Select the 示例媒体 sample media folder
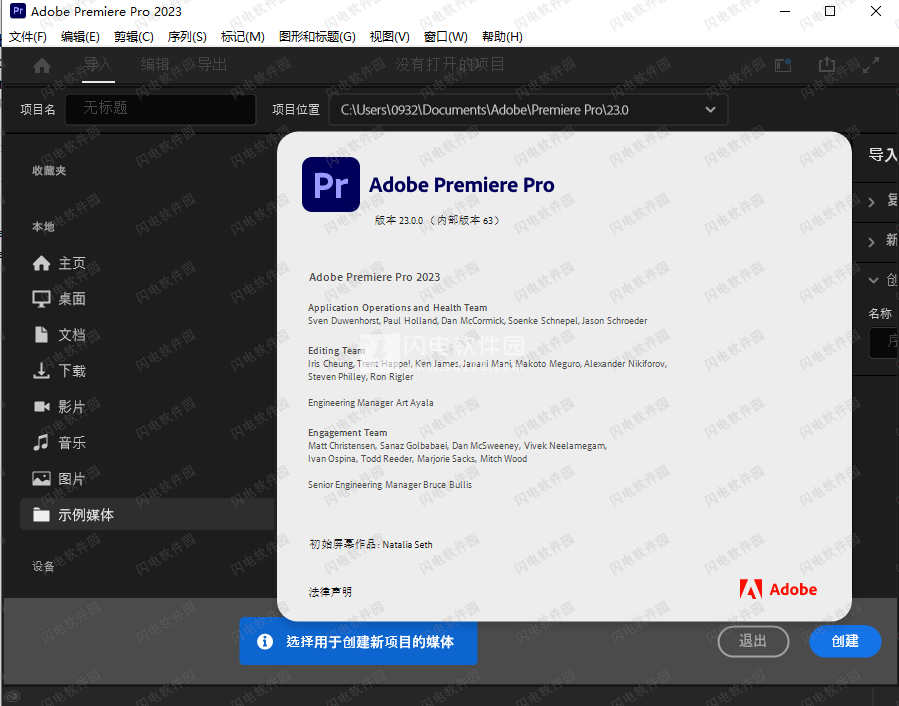 pos(148,514)
